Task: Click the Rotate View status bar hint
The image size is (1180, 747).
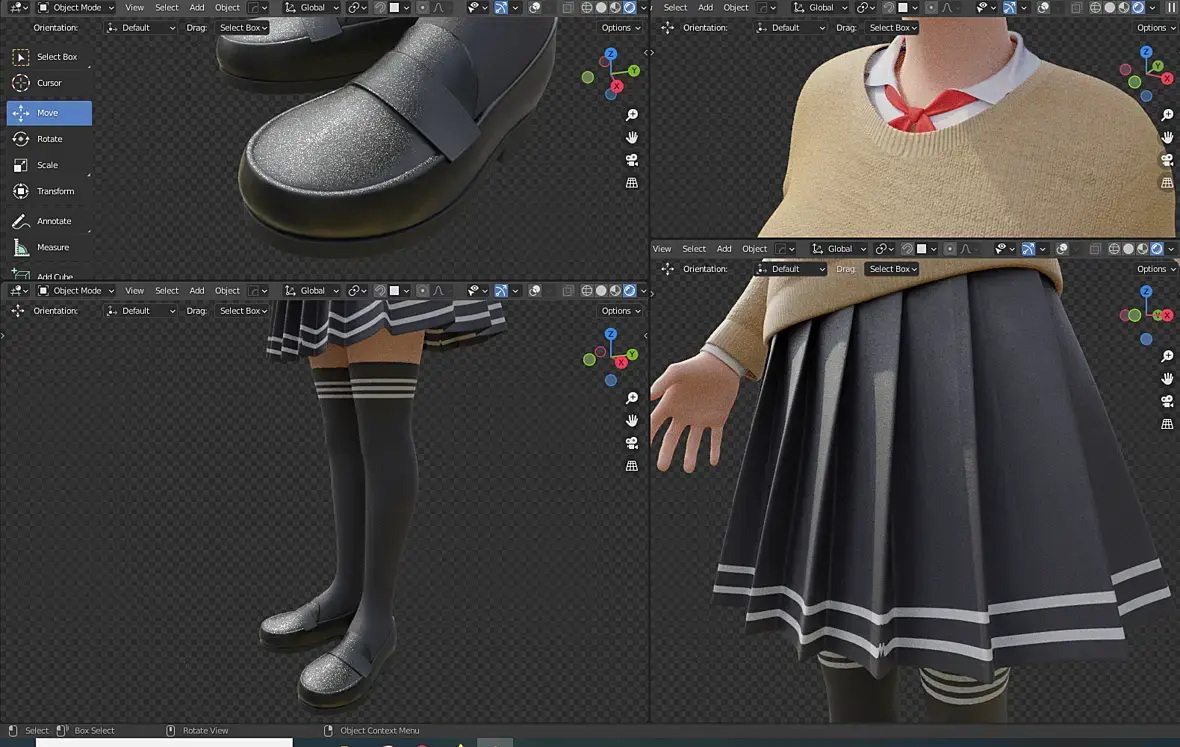Action: (197, 730)
